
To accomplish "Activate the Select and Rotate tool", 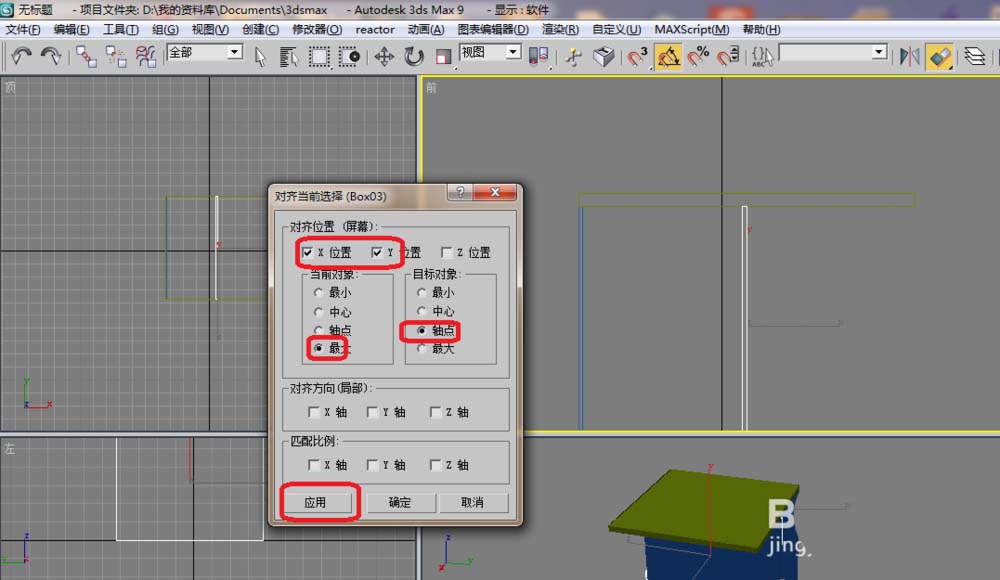I will coord(414,56).
